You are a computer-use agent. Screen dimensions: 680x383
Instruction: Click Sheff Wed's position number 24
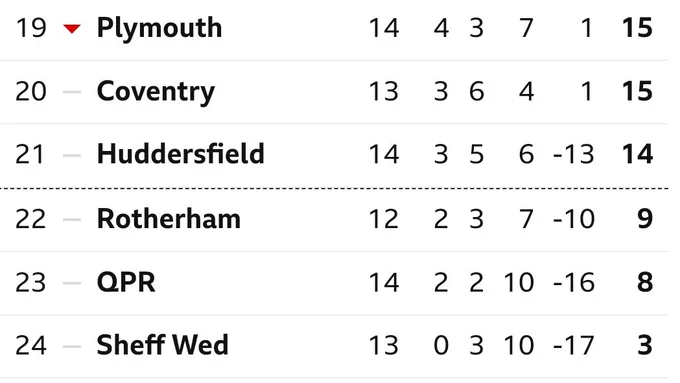[30, 346]
